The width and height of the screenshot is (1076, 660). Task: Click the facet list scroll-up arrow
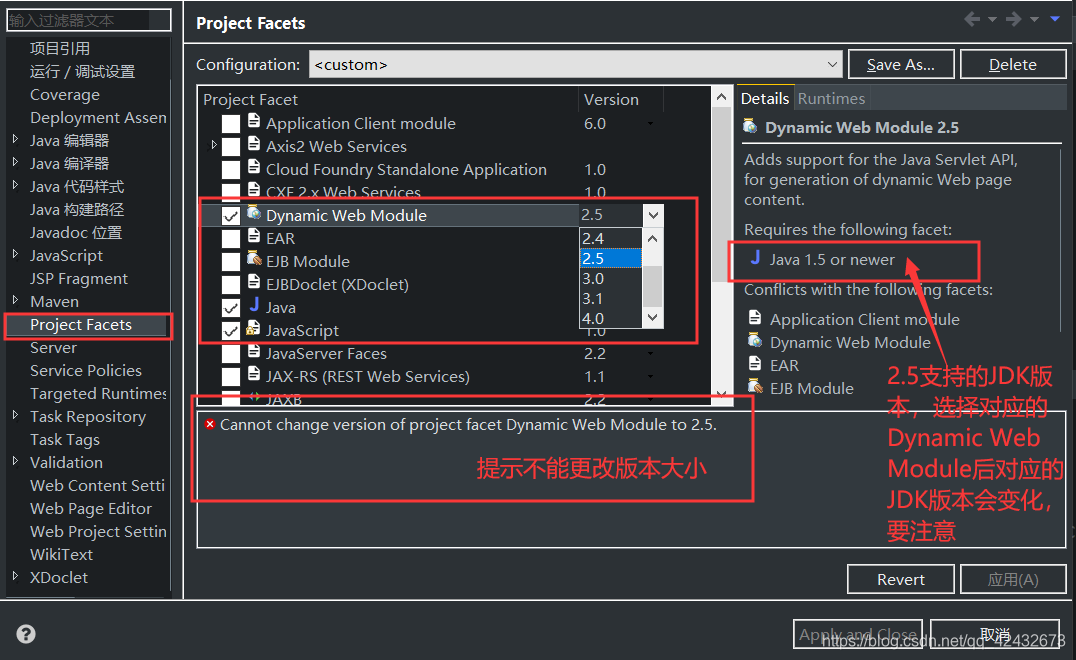tap(721, 97)
